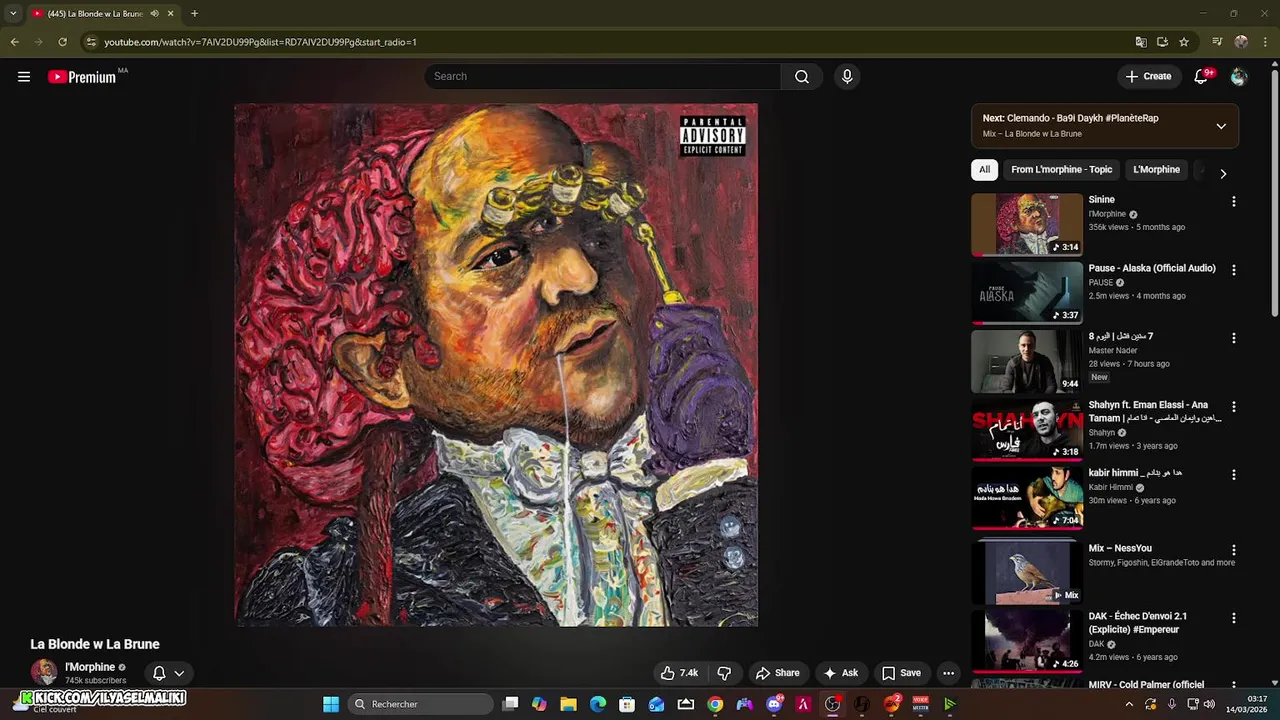Image resolution: width=1280 pixels, height=720 pixels.
Task: Open a new browser tab
Action: tap(194, 14)
